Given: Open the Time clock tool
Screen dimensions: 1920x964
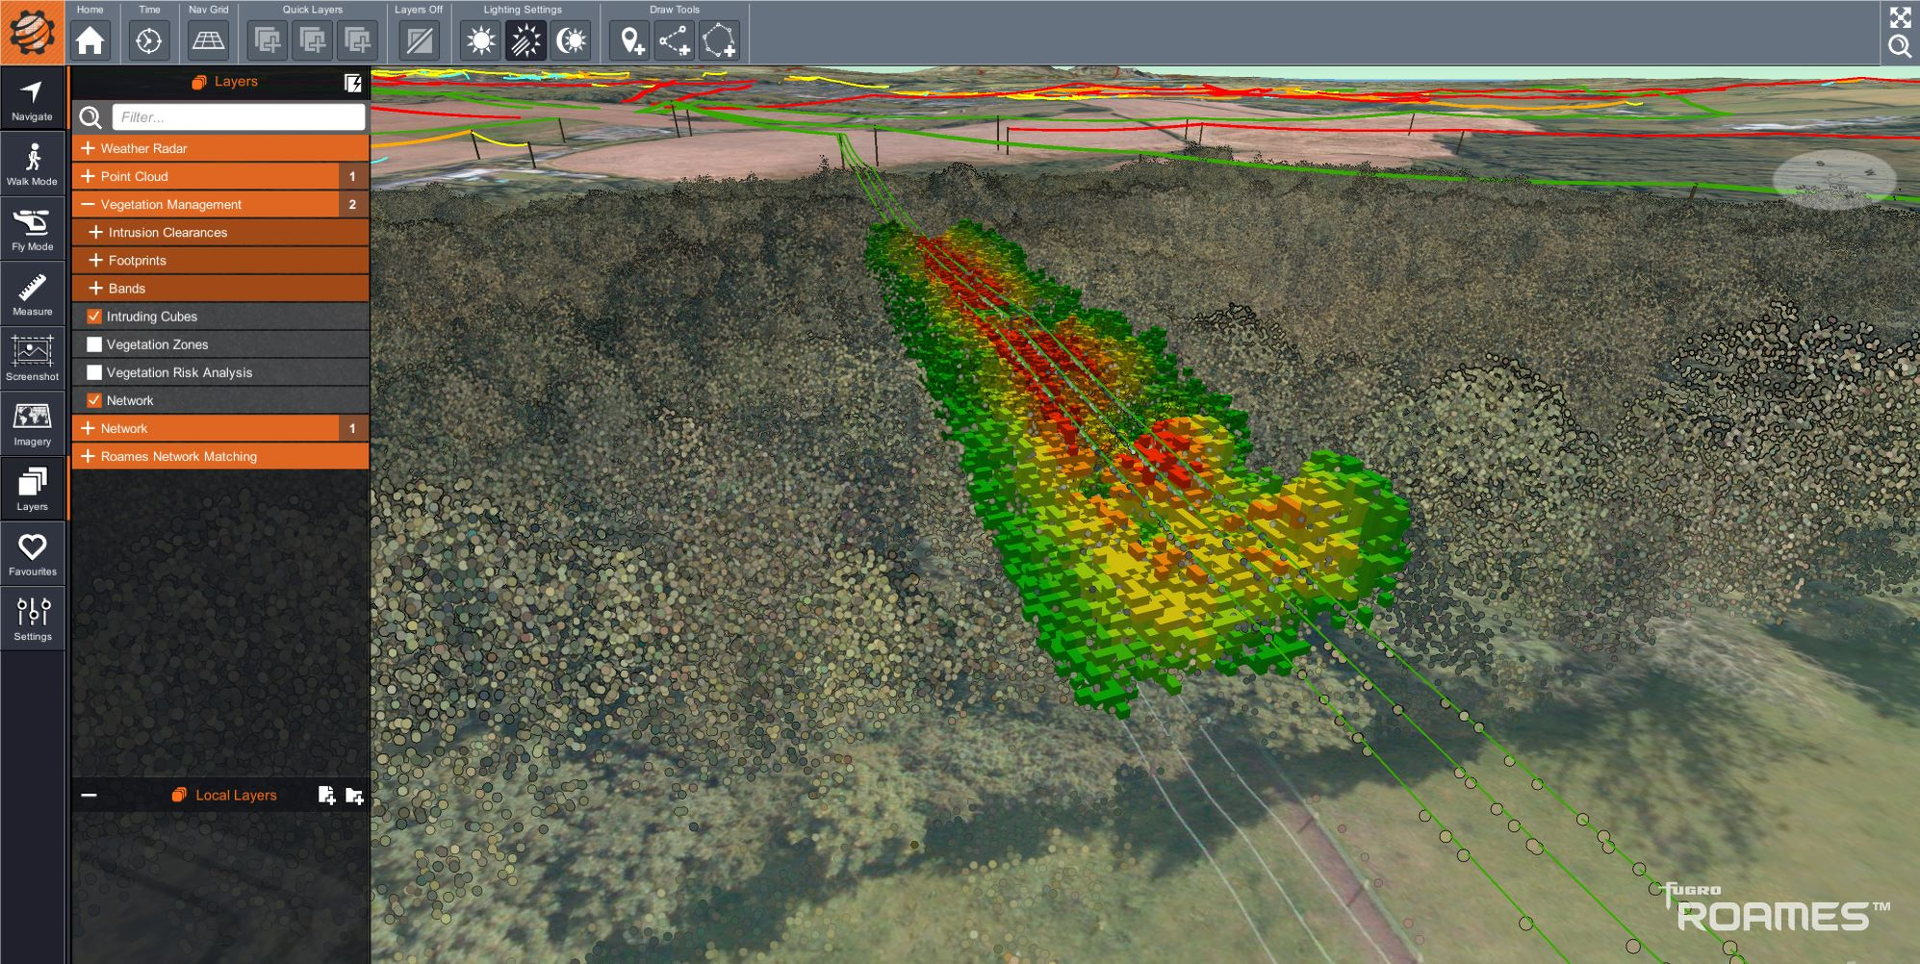Looking at the screenshot, I should [x=149, y=40].
